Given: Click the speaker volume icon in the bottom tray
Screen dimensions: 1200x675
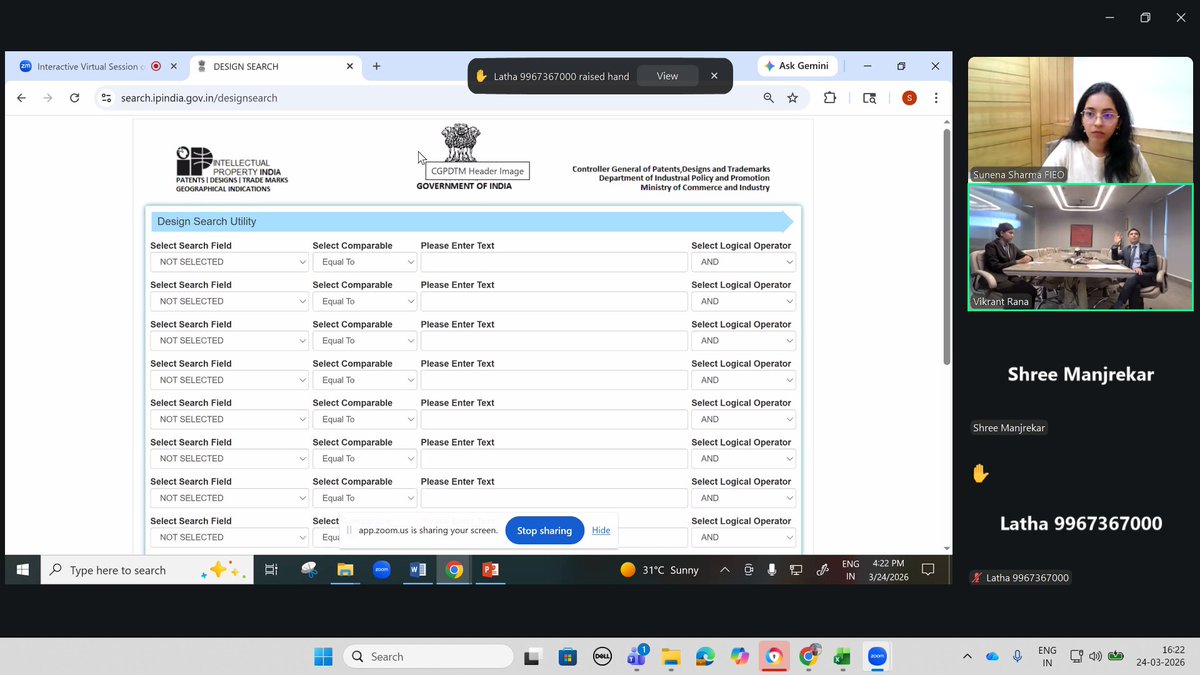Looking at the screenshot, I should 1095,657.
